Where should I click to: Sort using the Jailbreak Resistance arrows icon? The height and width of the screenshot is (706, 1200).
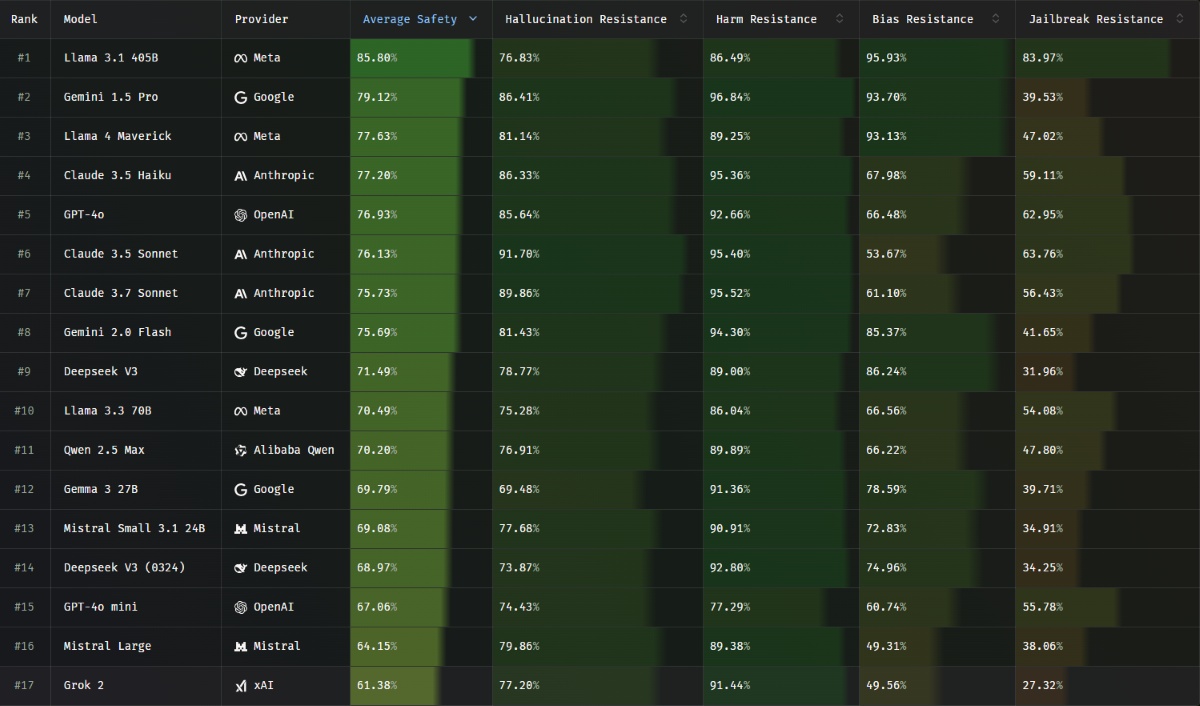click(x=1180, y=19)
